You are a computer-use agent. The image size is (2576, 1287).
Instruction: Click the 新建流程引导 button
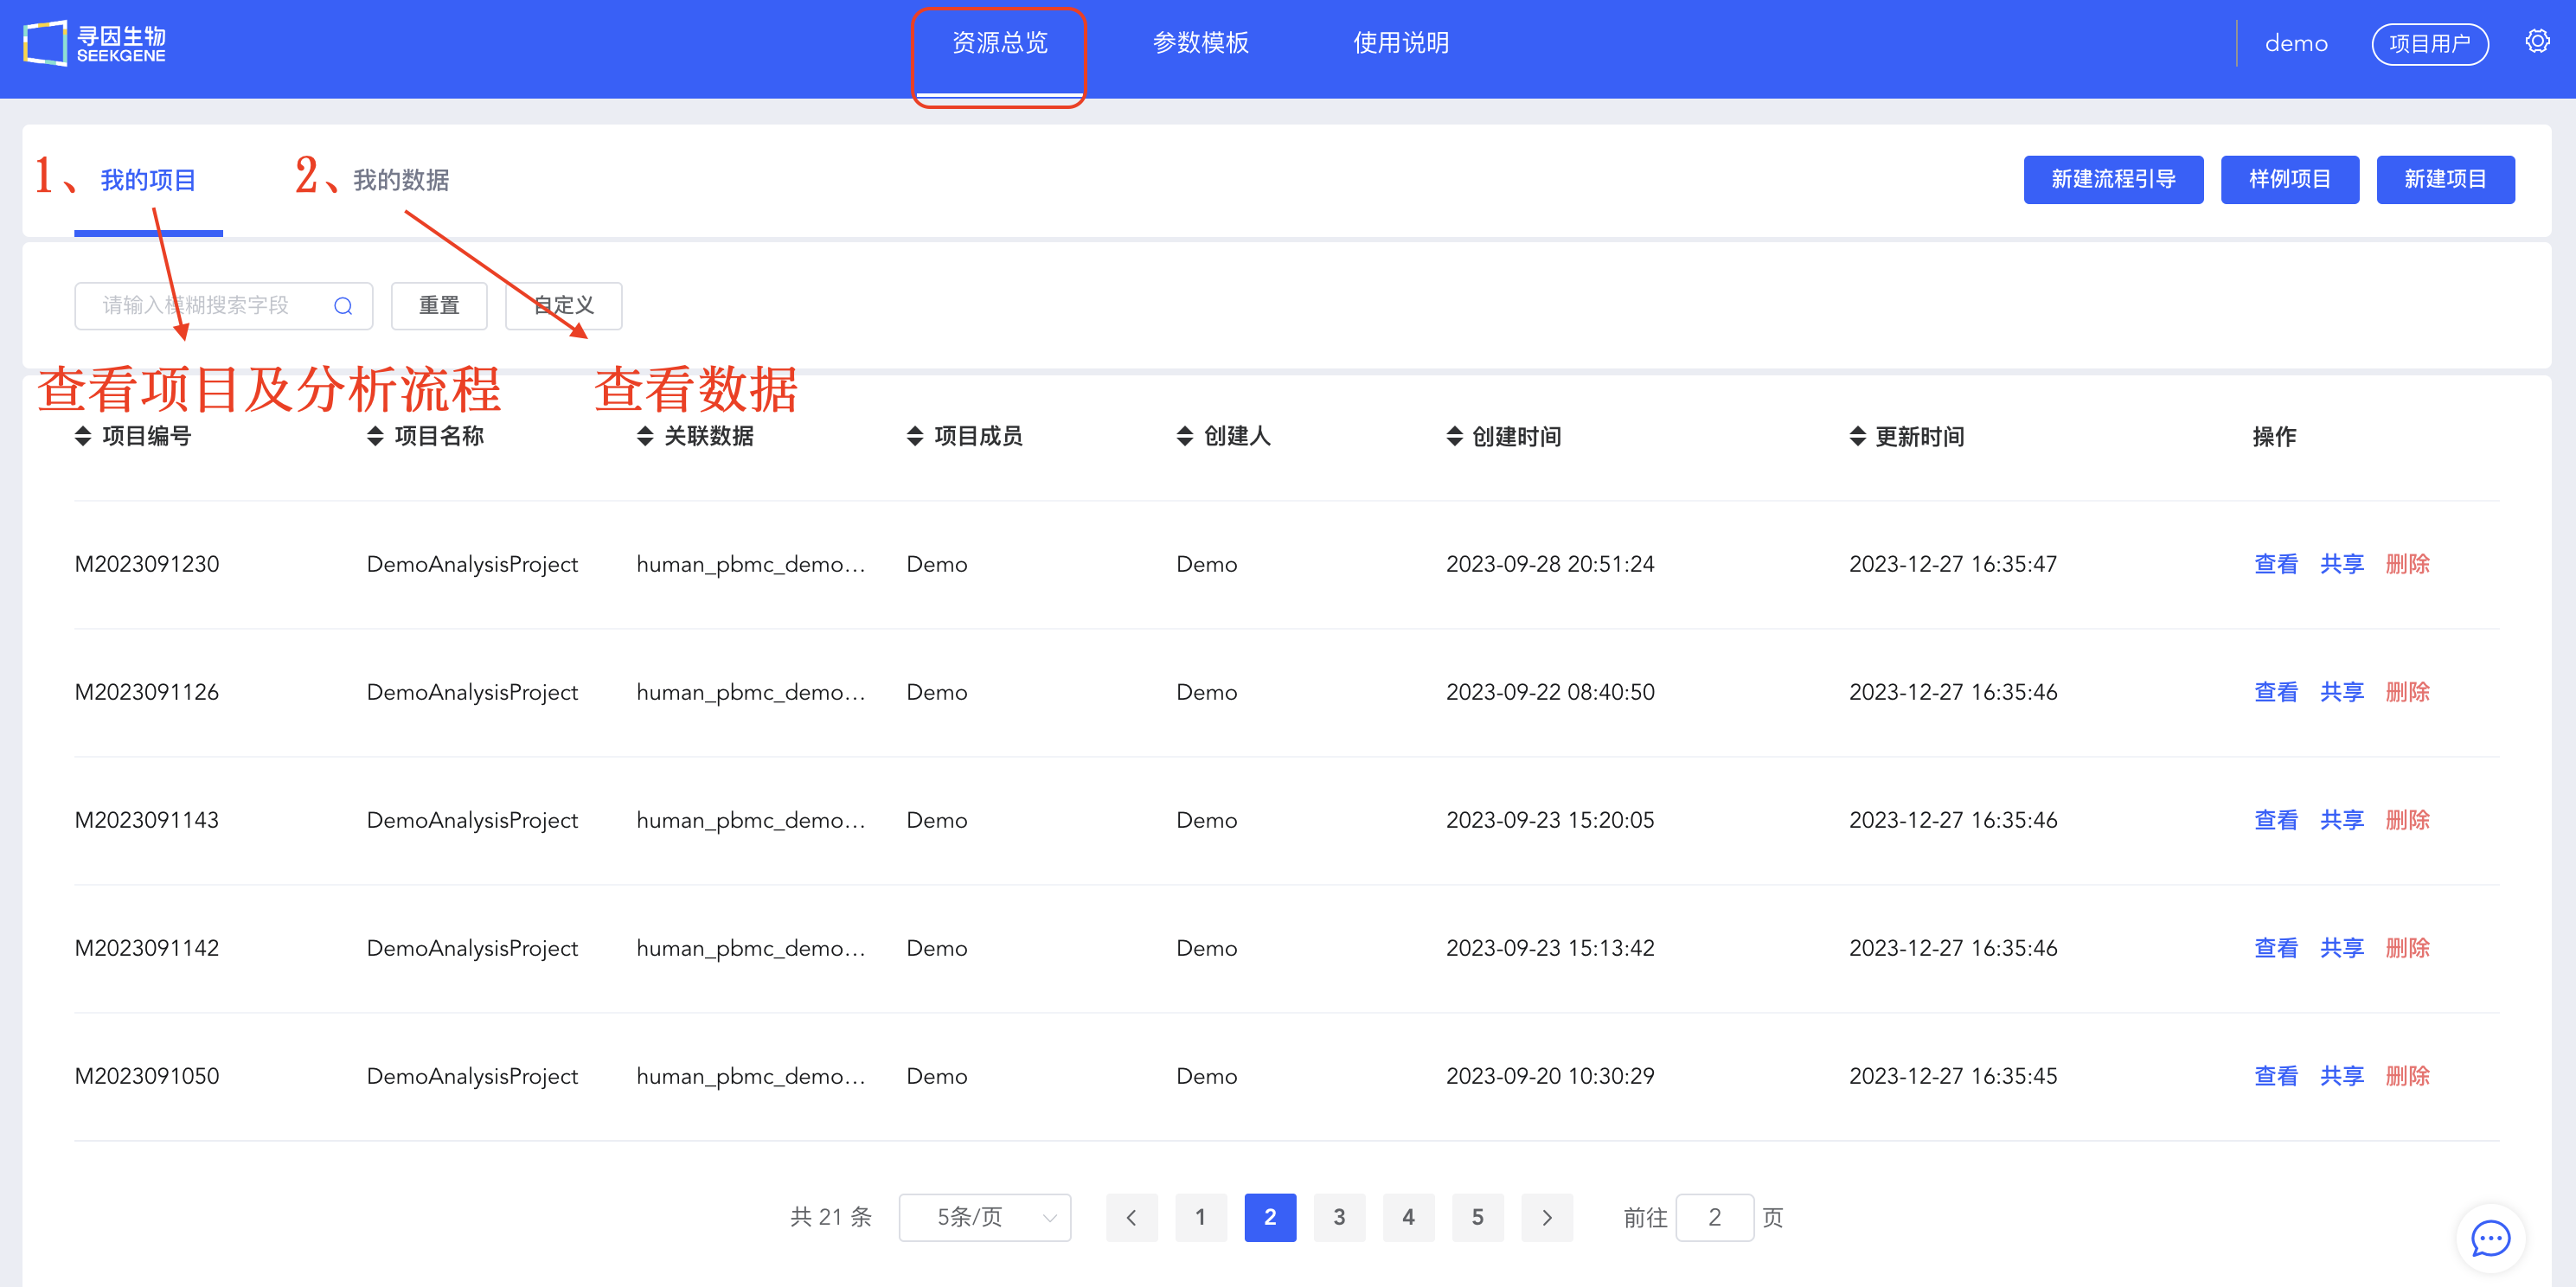click(2113, 179)
